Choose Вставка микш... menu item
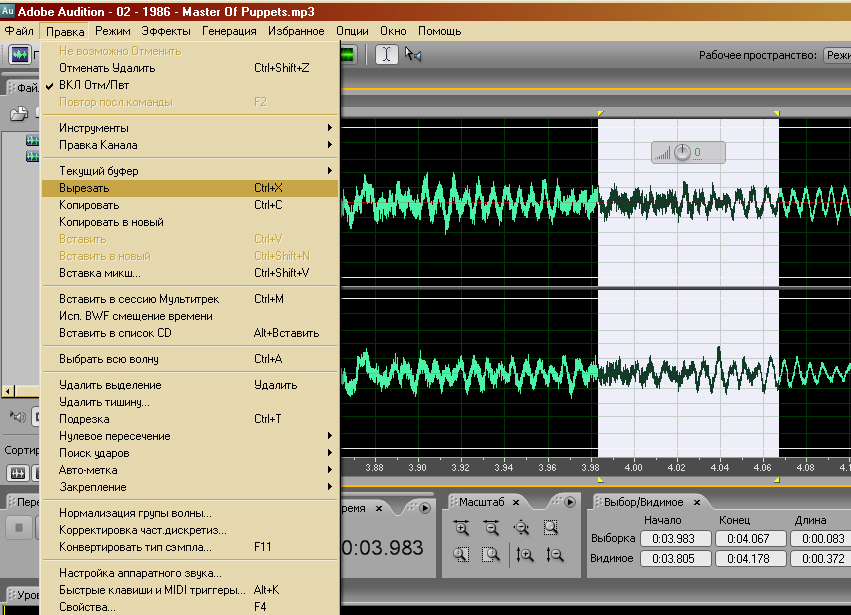 pyautogui.click(x=190, y=273)
